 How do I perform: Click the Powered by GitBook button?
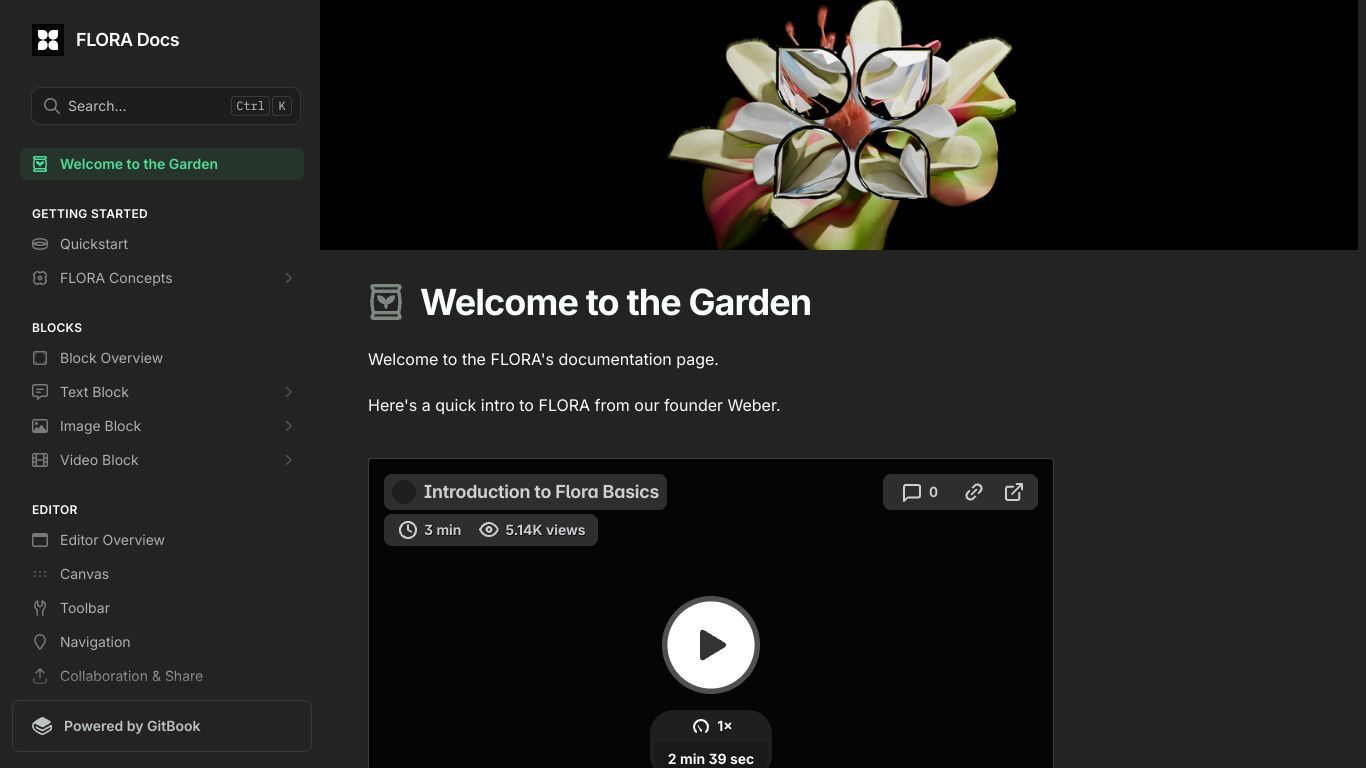coord(162,726)
